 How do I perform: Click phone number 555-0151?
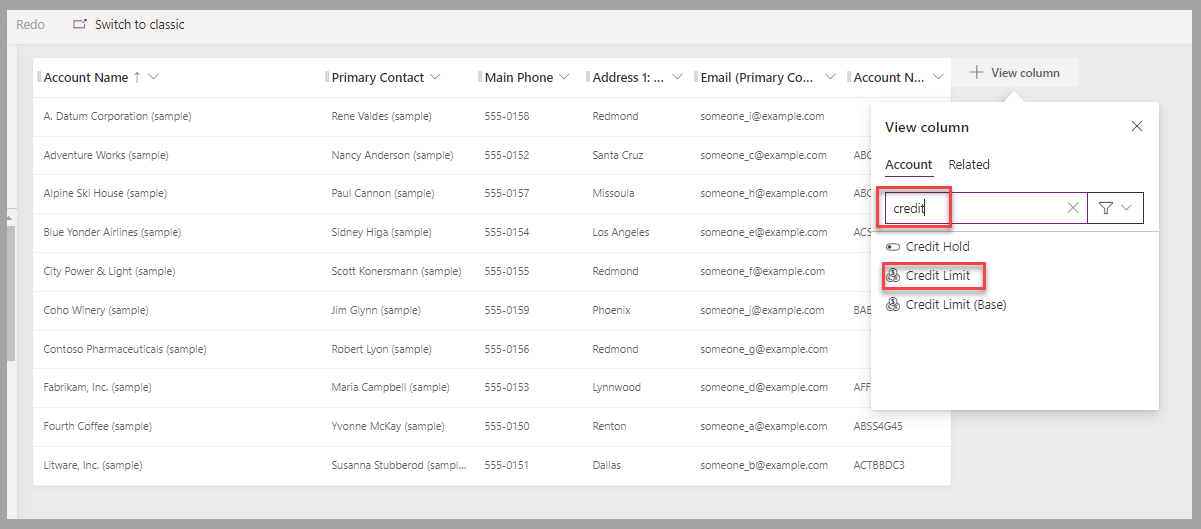(x=507, y=465)
